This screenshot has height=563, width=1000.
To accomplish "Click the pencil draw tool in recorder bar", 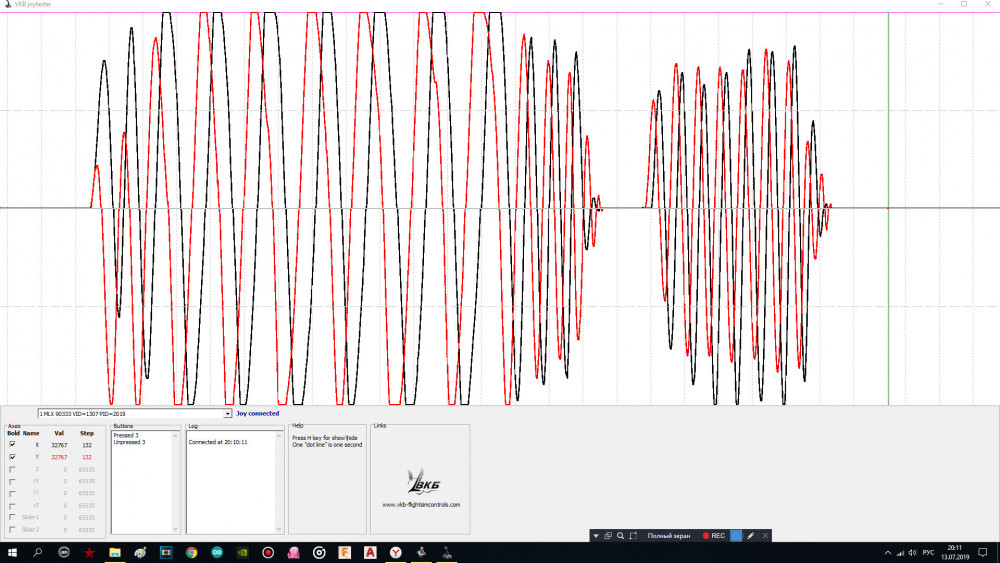I will pos(750,536).
